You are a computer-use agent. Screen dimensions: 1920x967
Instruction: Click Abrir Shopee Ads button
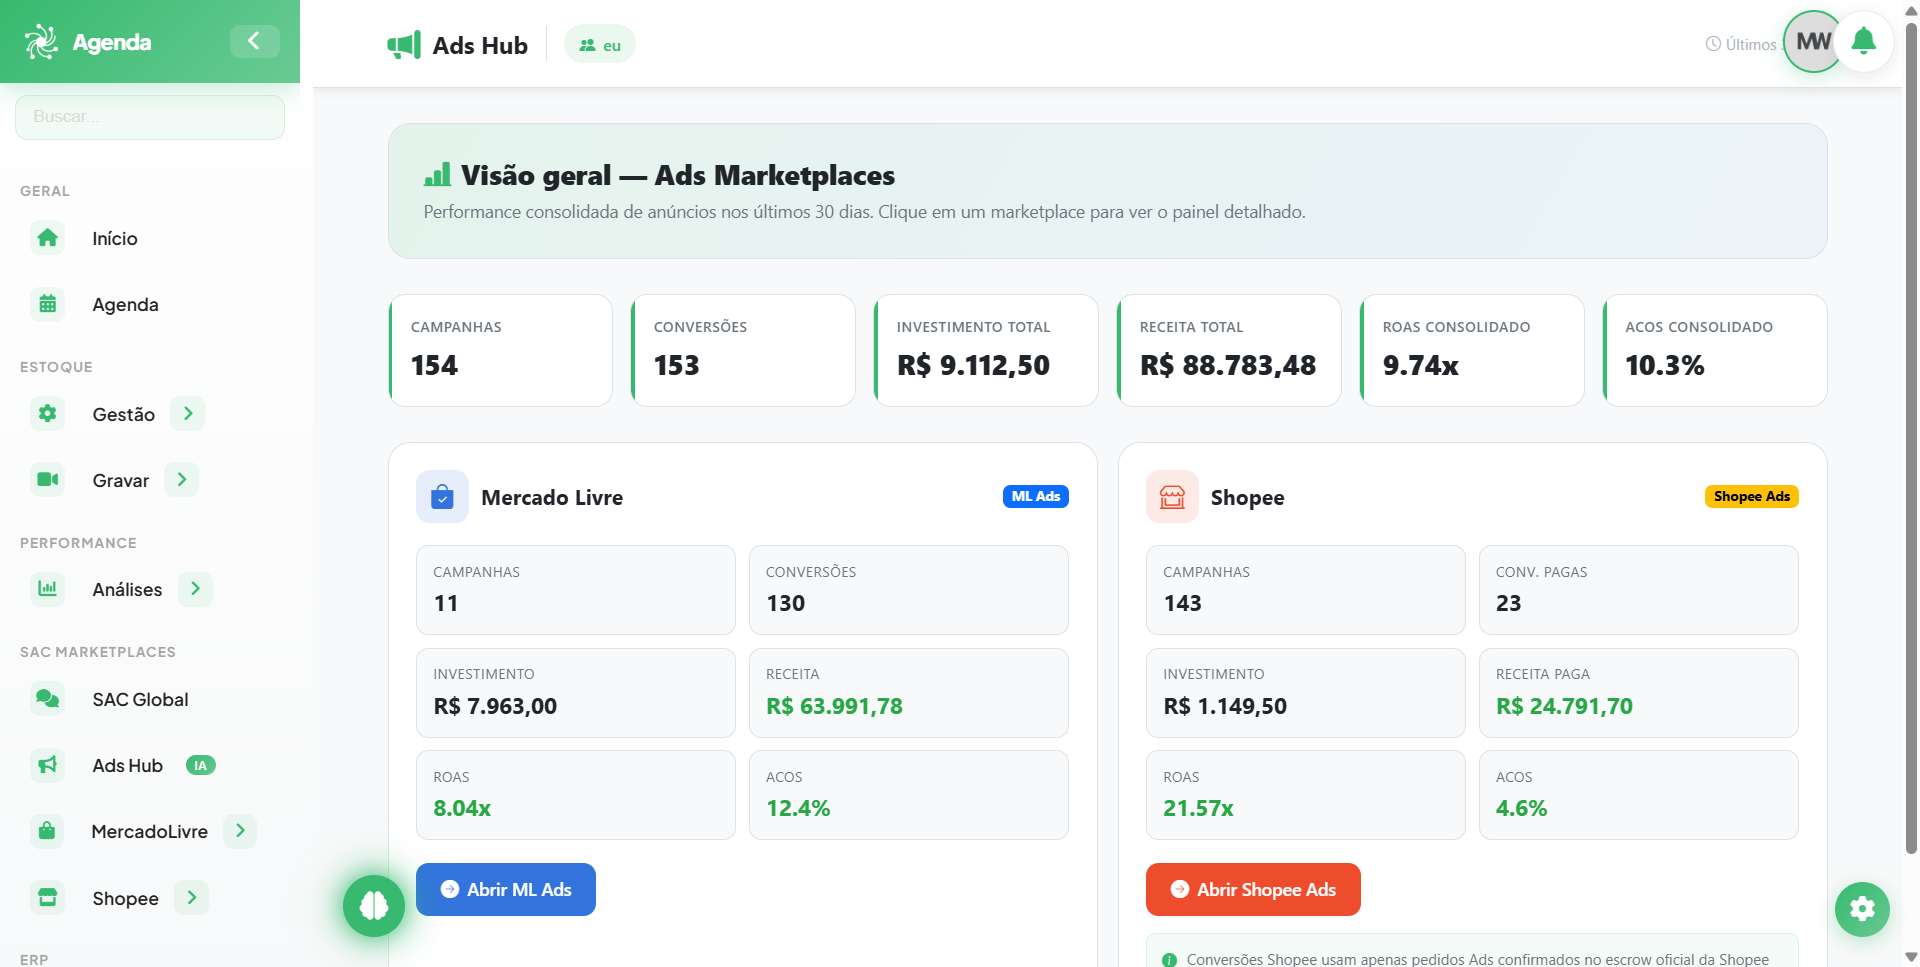pos(1253,889)
